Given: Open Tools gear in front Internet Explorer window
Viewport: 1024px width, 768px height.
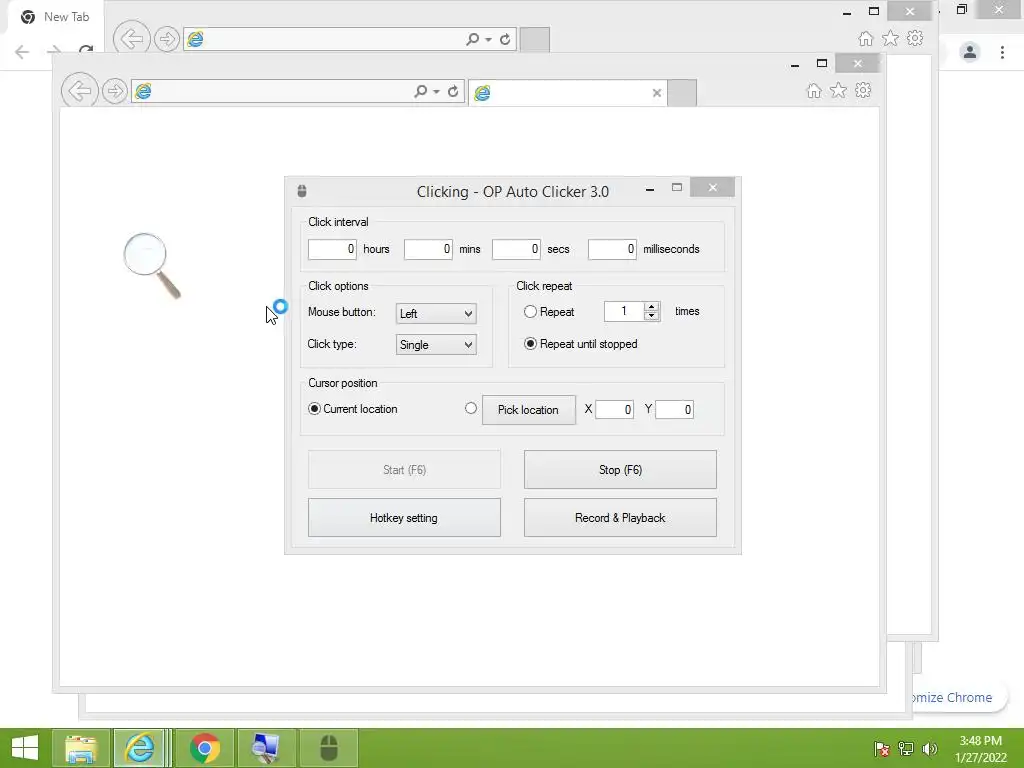Looking at the screenshot, I should tap(863, 90).
